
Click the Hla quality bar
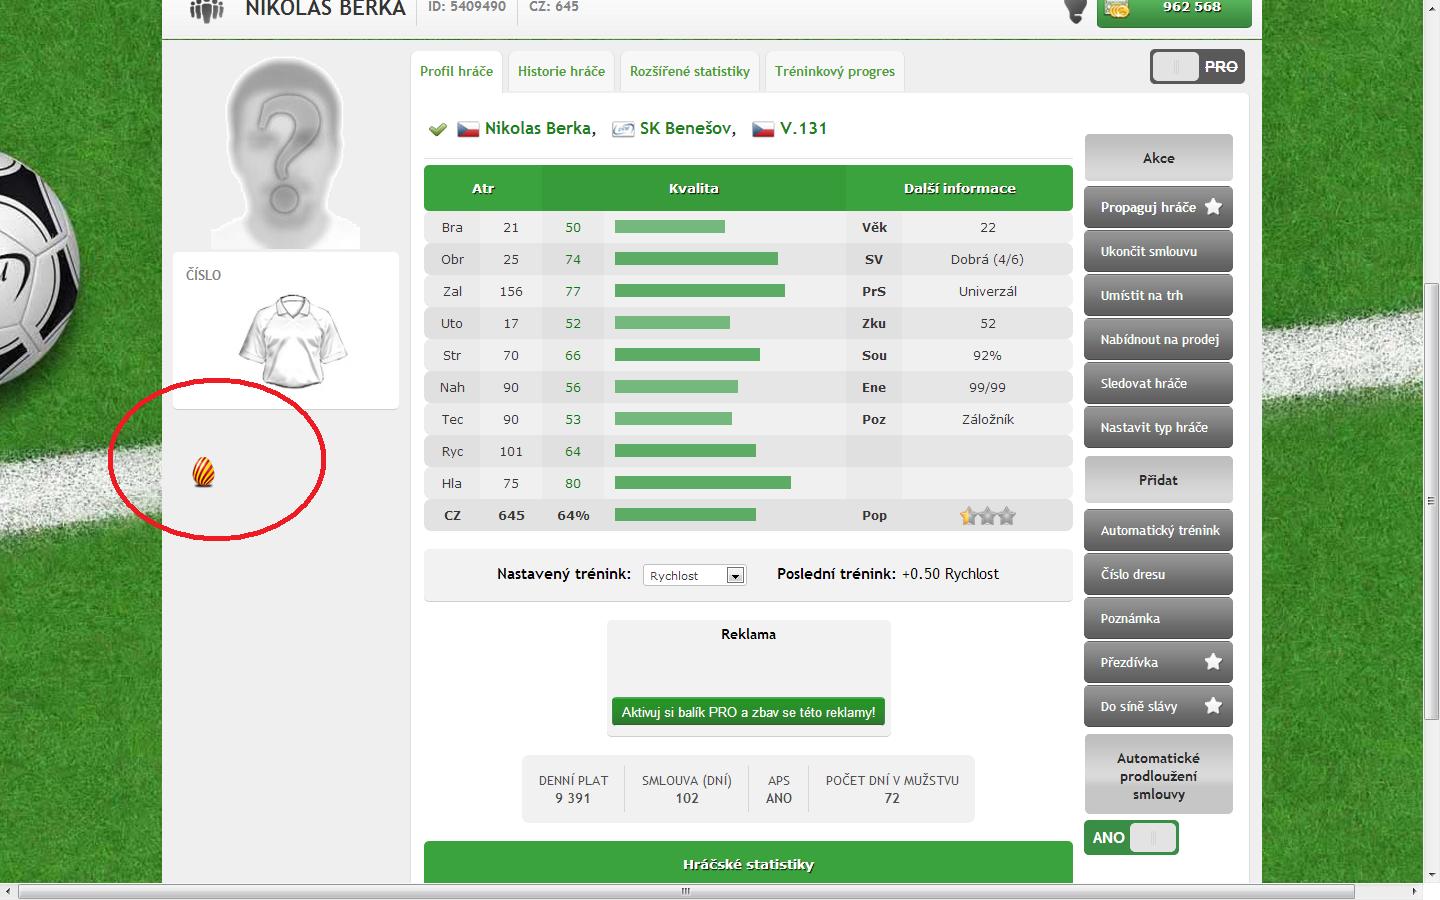703,483
